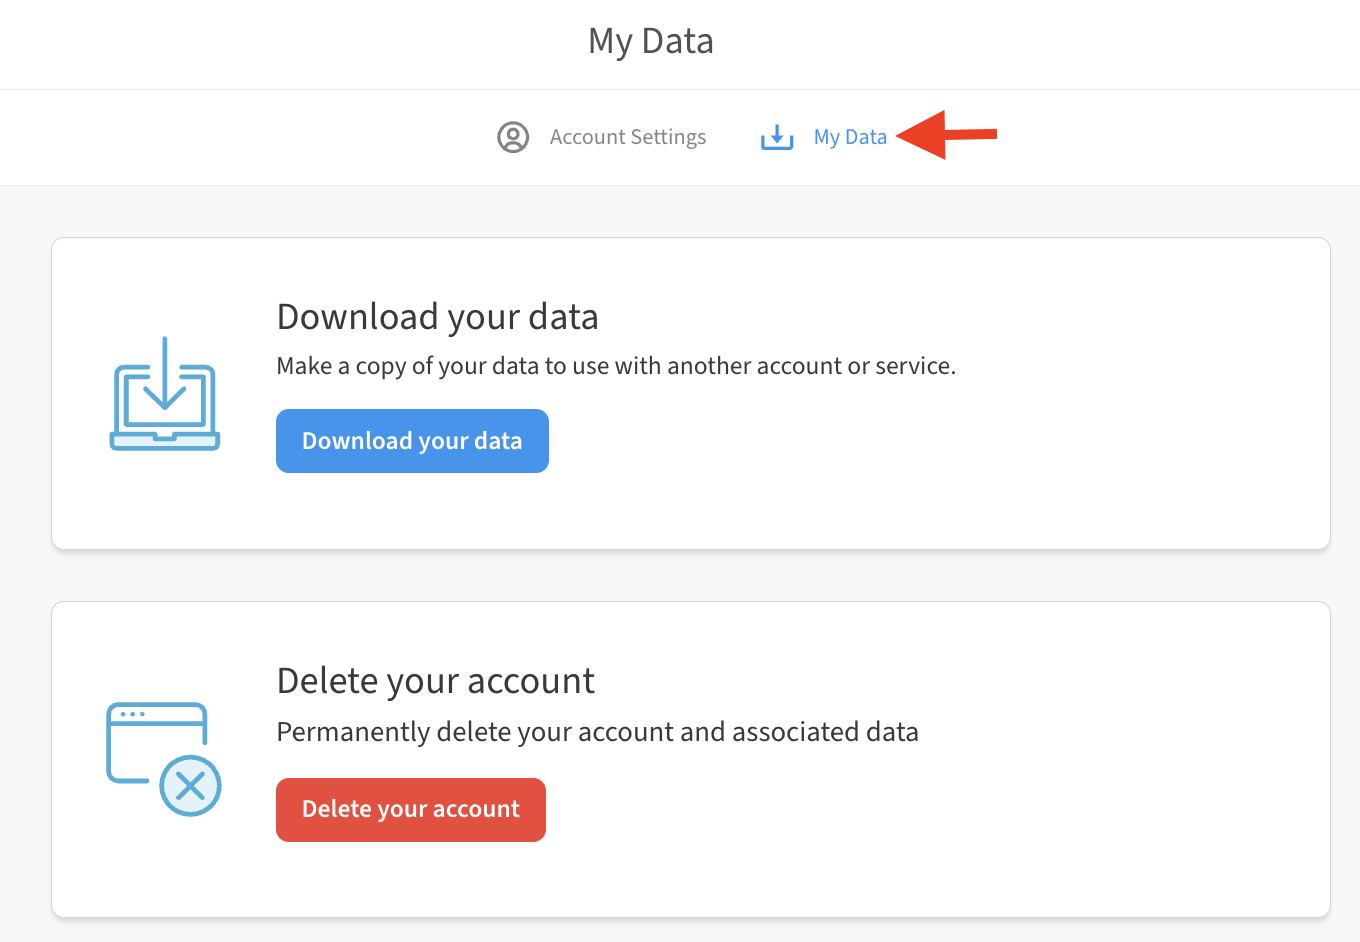Click the permanently-delete description text
1360x942 pixels.
tap(597, 731)
